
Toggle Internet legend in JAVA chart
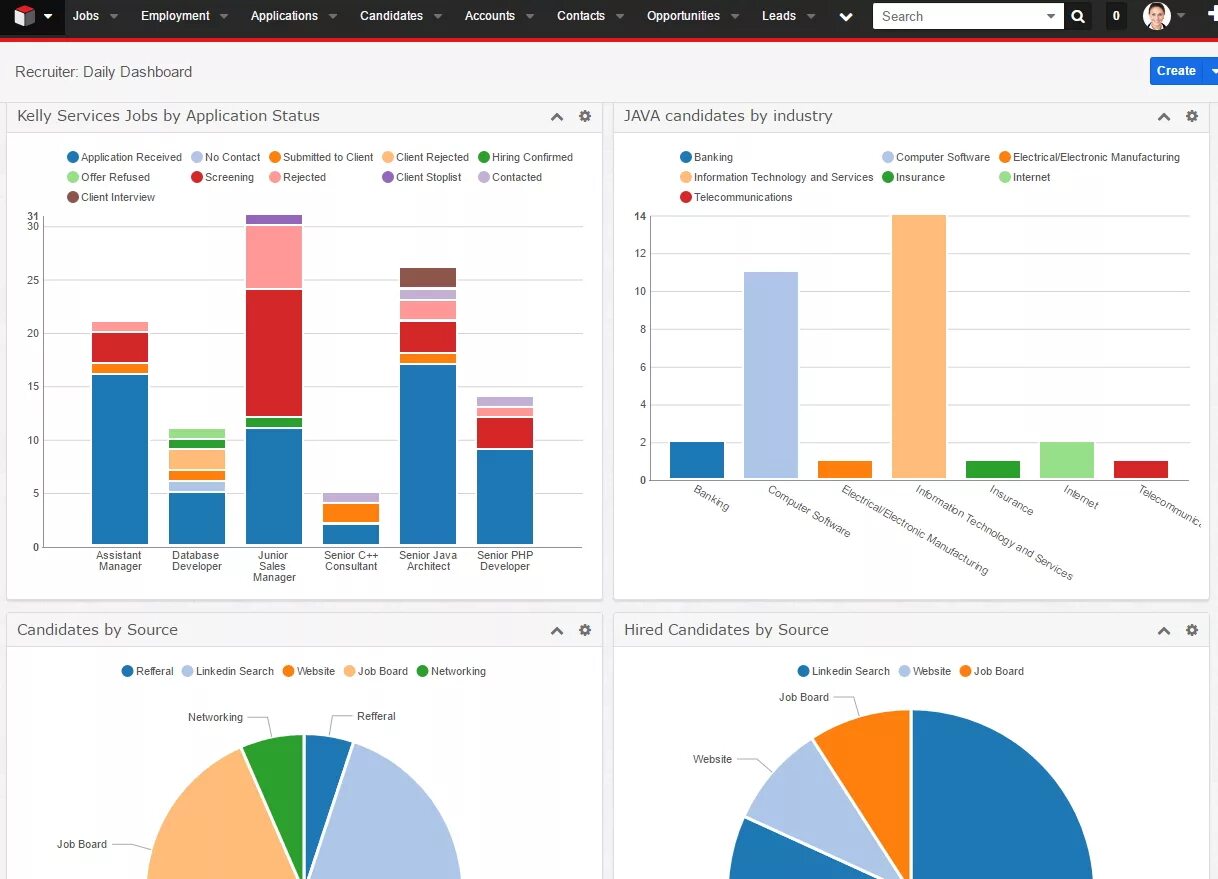(1024, 177)
